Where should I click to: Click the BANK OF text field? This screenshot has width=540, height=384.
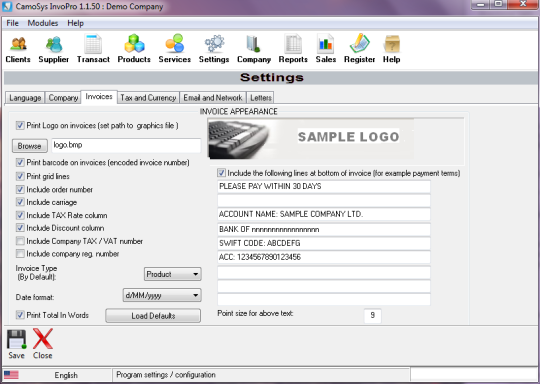click(x=324, y=229)
